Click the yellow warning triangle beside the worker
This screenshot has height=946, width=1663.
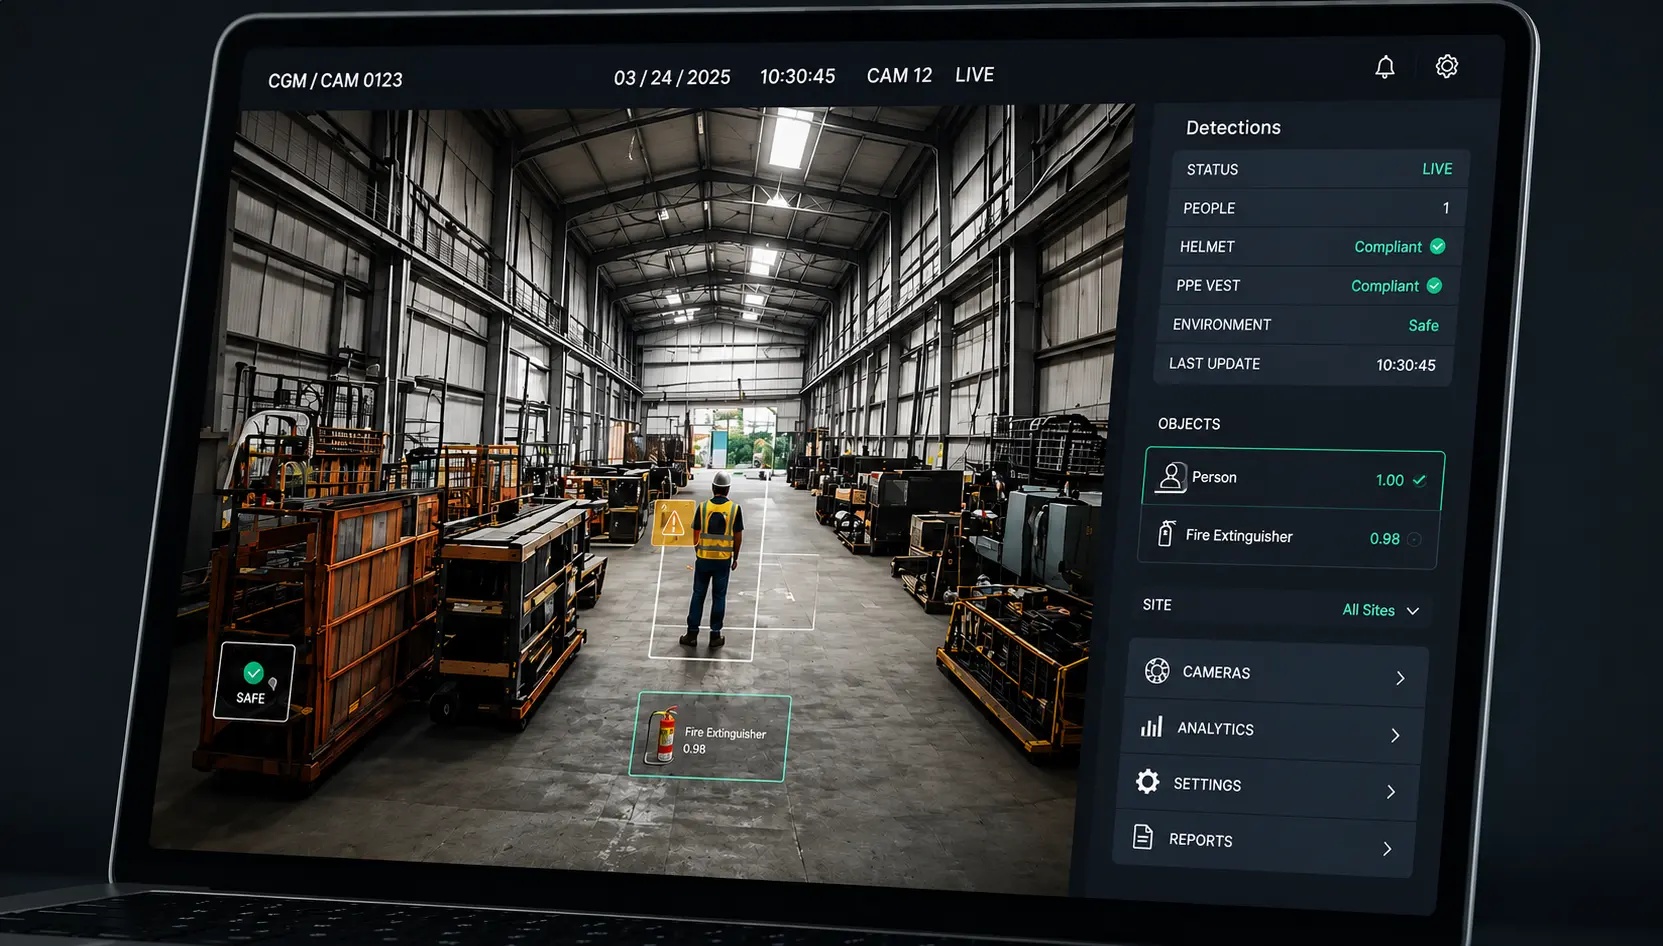673,522
